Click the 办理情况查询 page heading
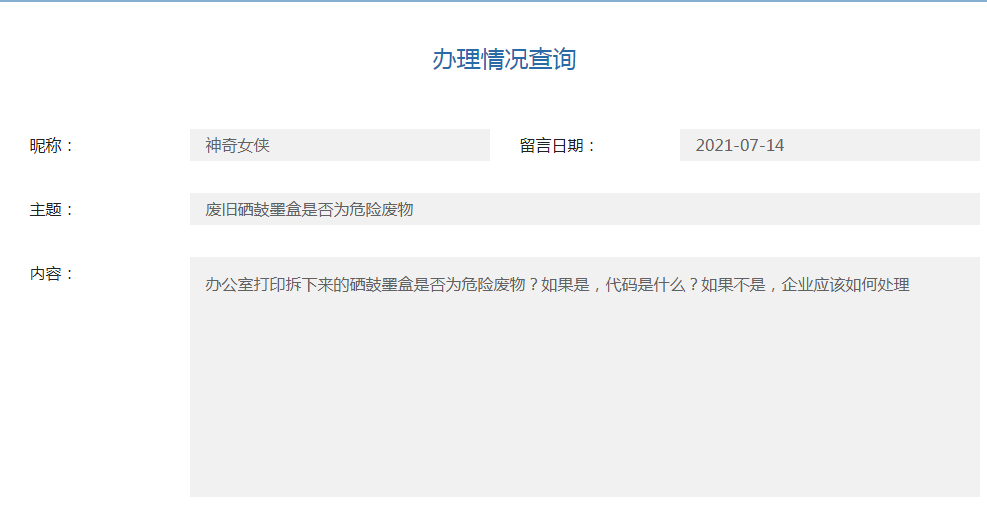987x515 pixels. coord(504,59)
